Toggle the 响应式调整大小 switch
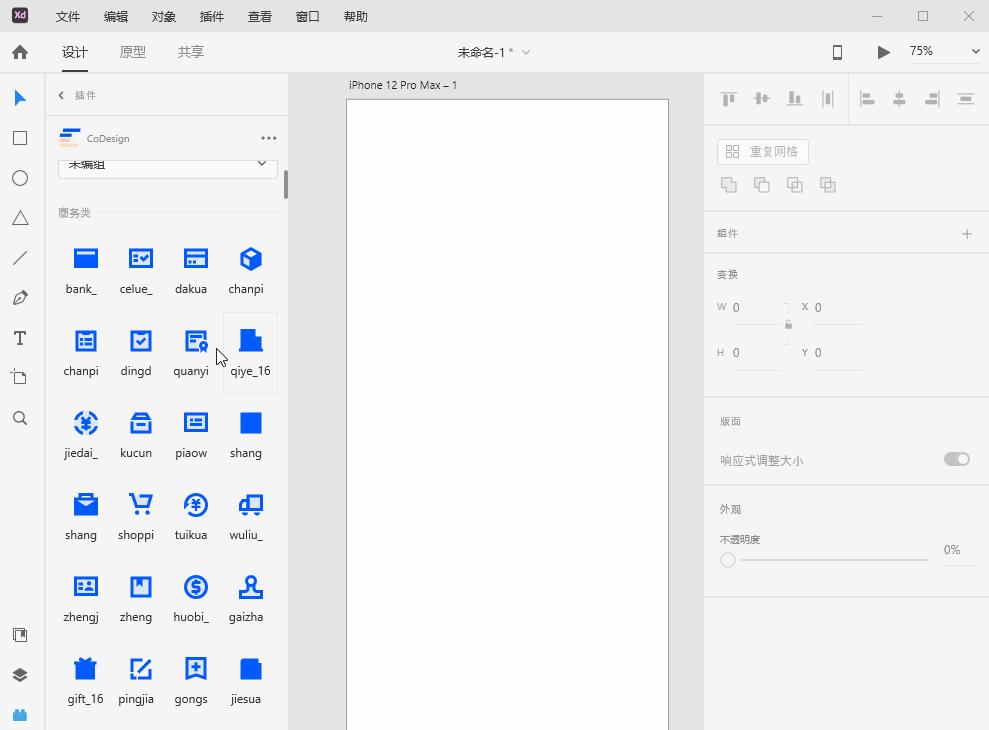 click(x=956, y=459)
